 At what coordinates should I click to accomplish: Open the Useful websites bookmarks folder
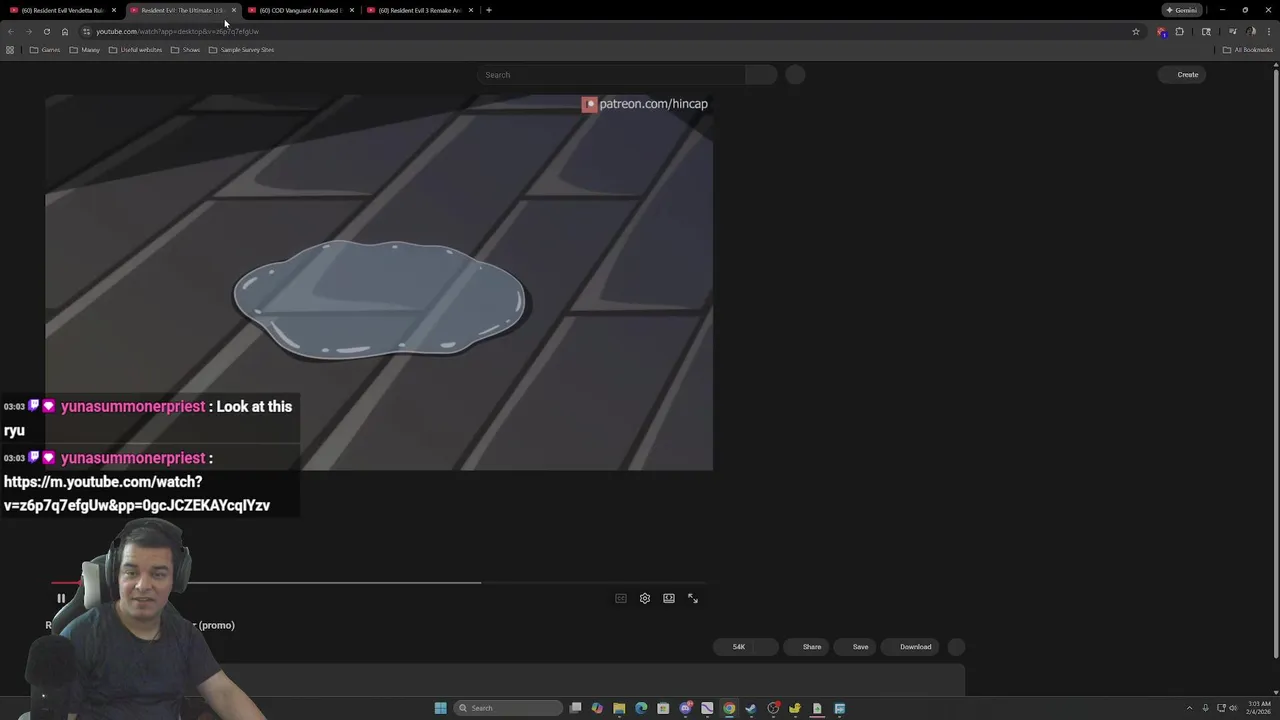coord(135,50)
